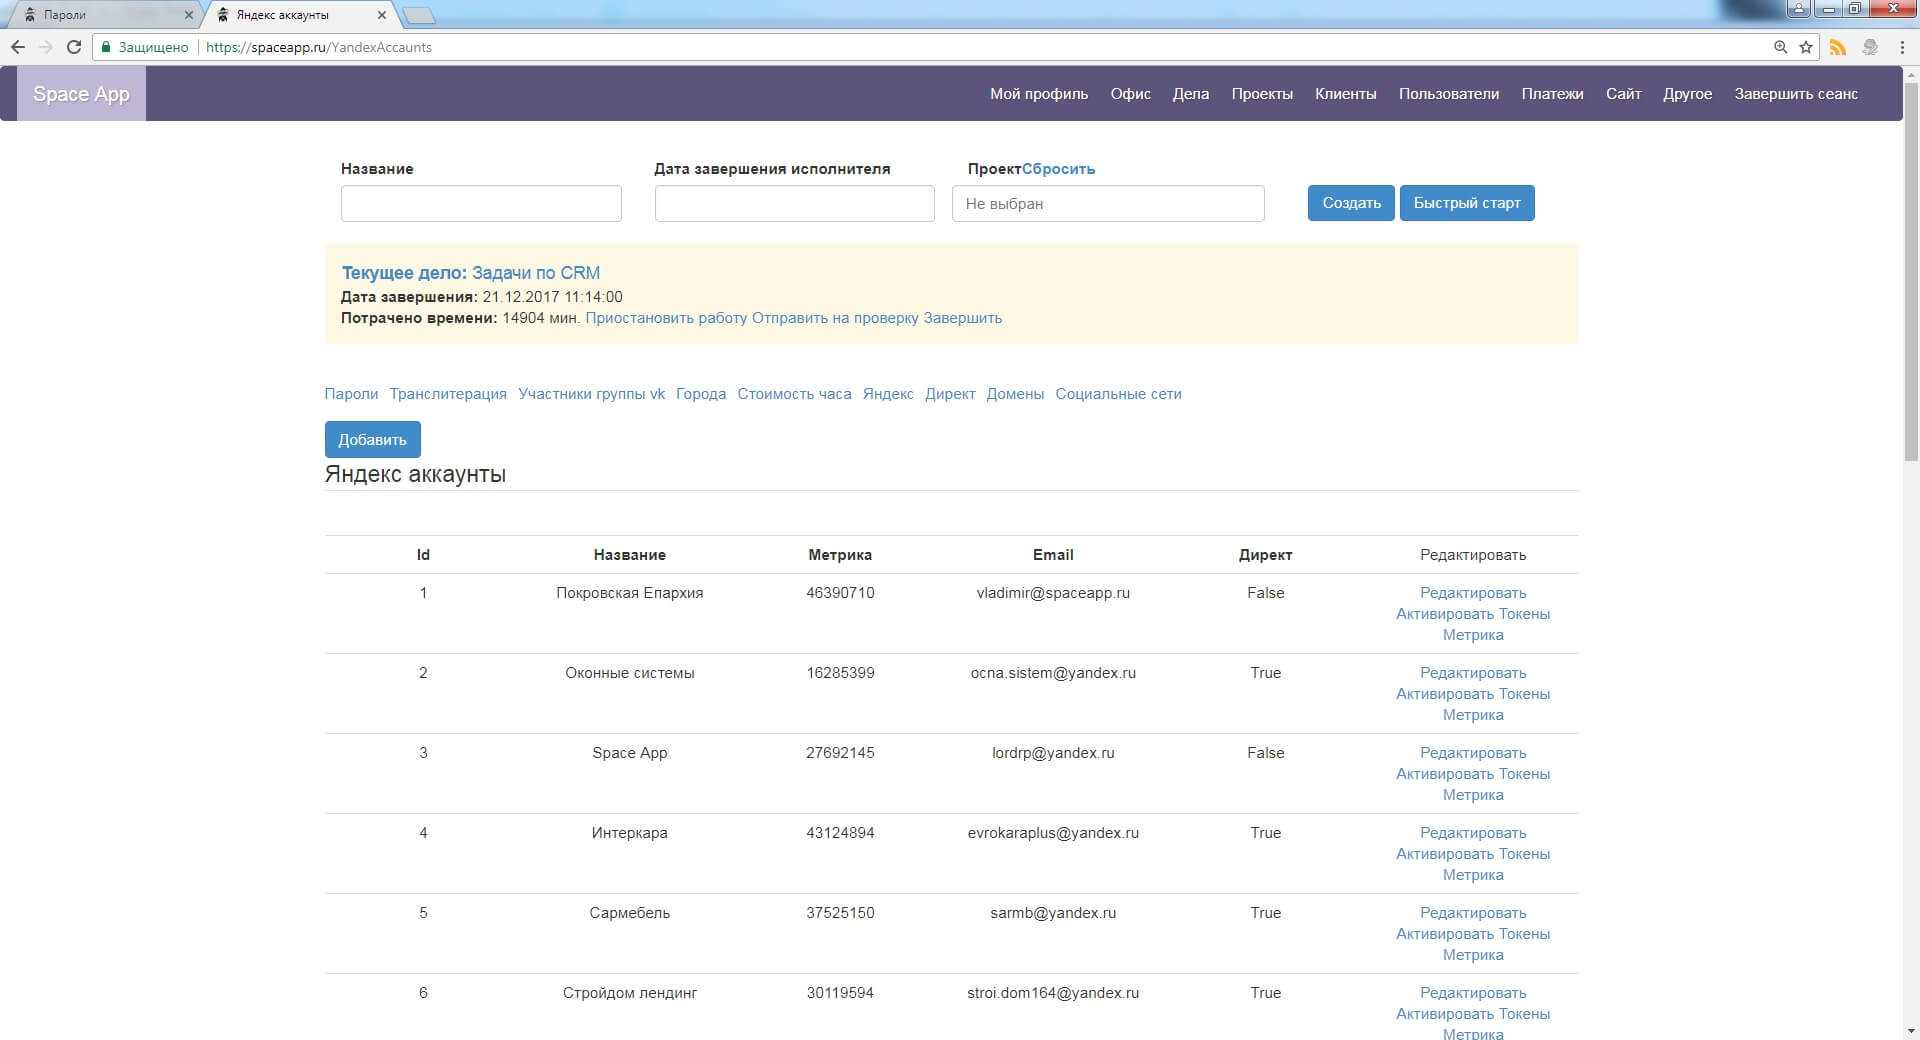The height and width of the screenshot is (1040, 1920).
Task: Click the orange RSS extension icon
Action: [x=1838, y=47]
